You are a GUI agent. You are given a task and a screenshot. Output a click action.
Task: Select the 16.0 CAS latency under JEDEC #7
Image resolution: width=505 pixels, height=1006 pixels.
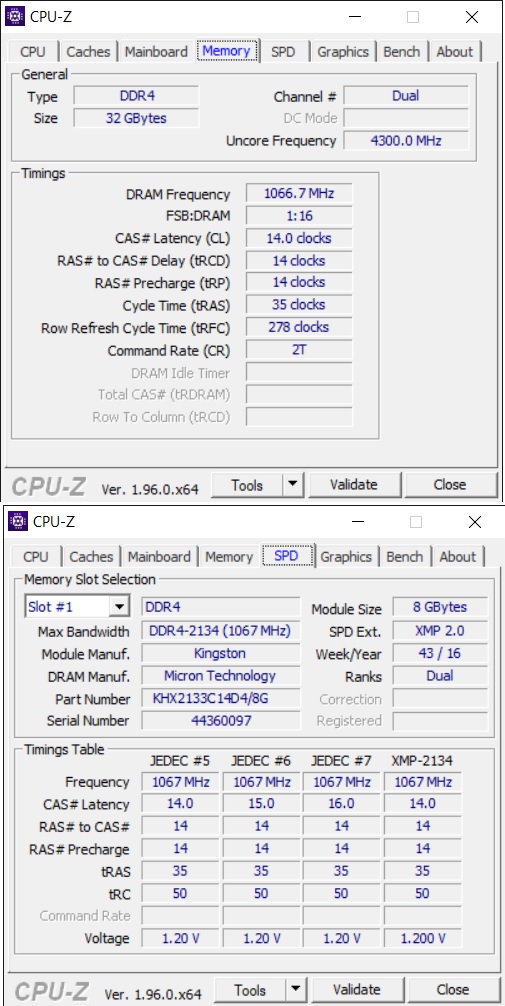(341, 803)
